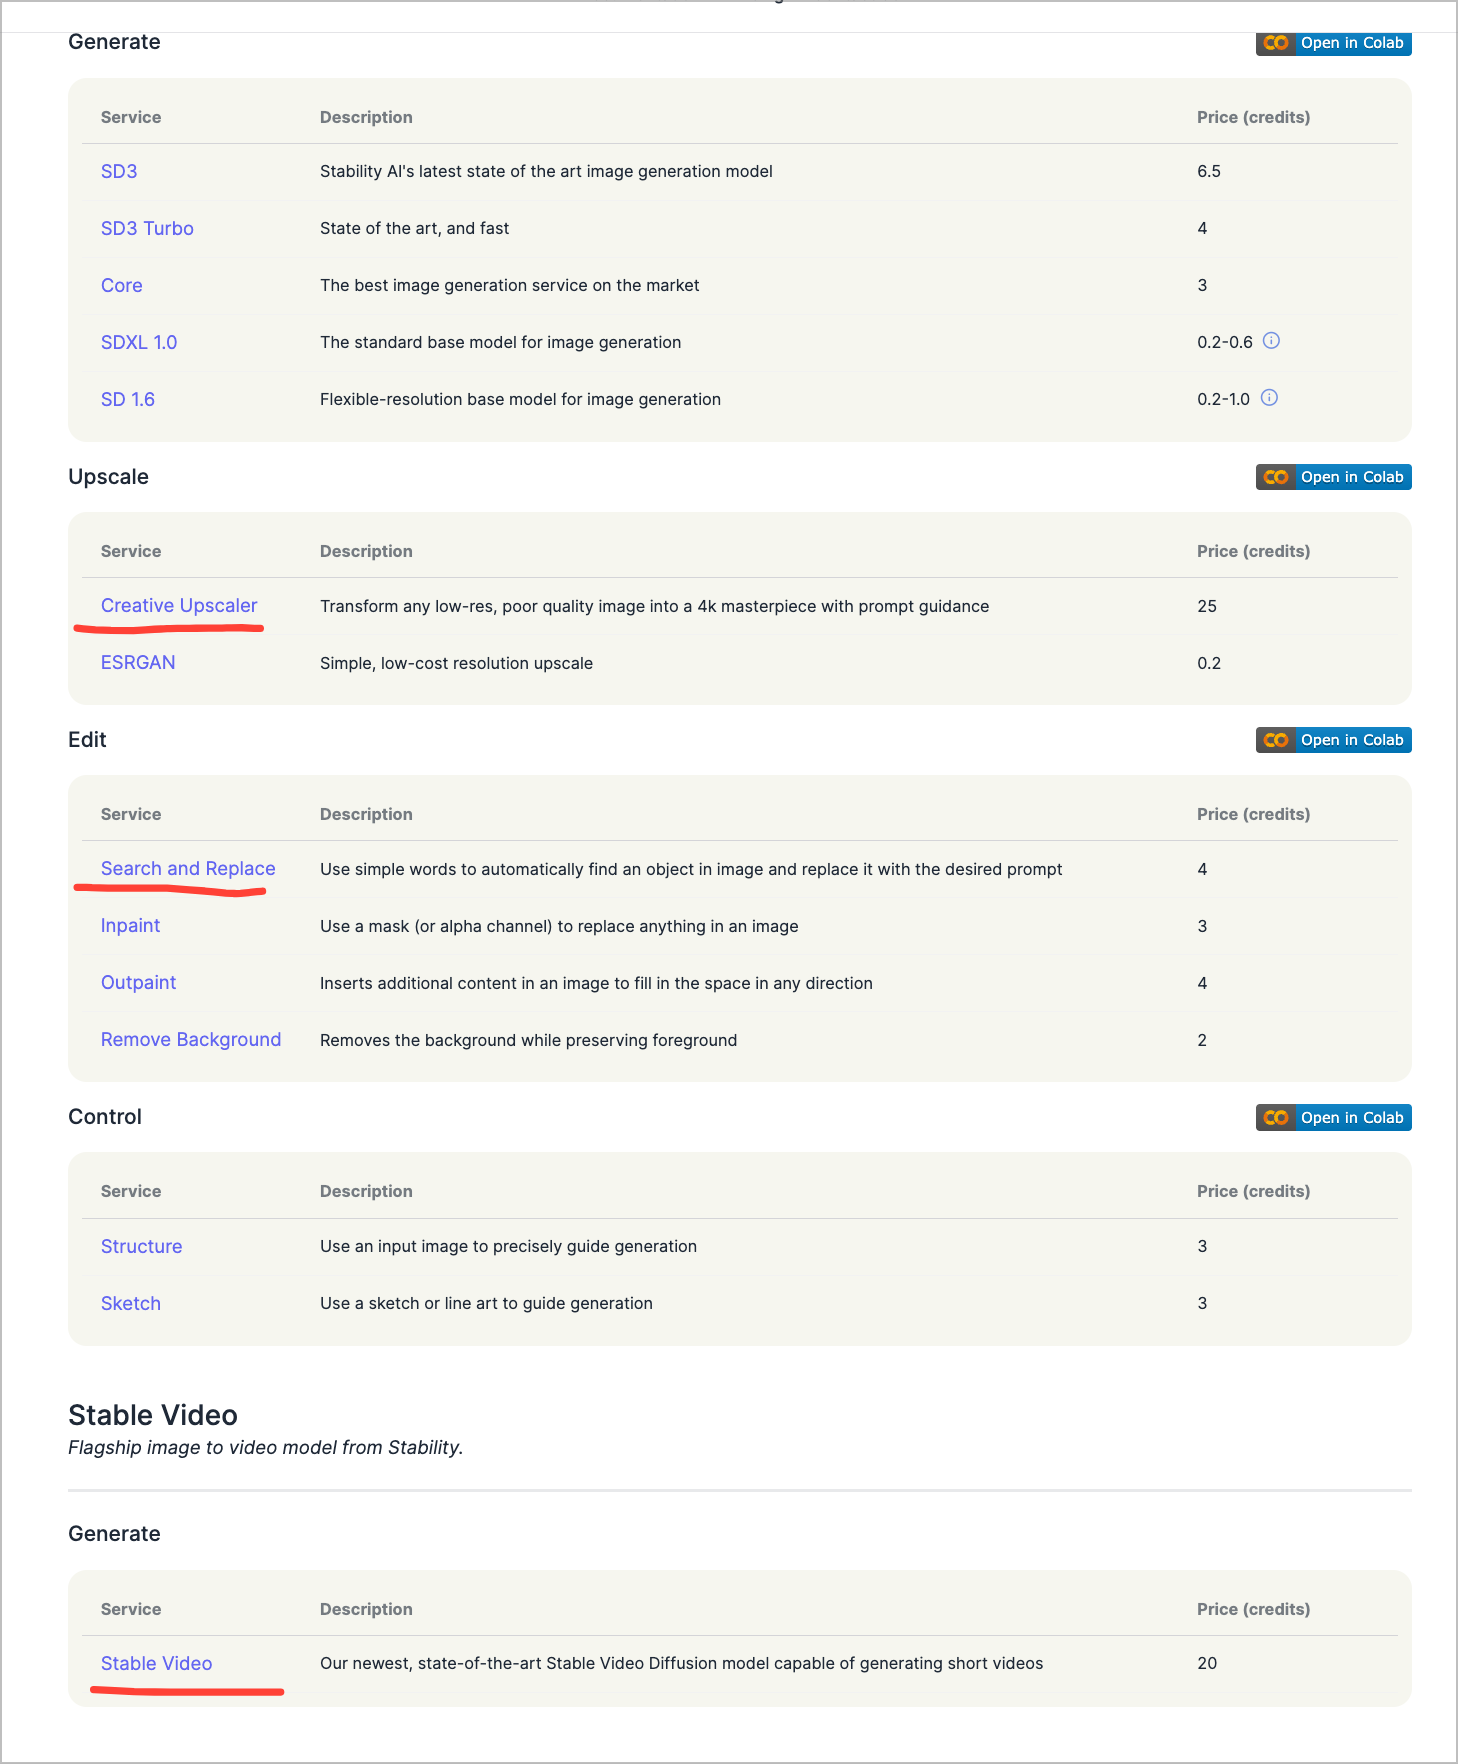Open the ESRGAN upscale link
The image size is (1458, 1764).
[x=138, y=662]
